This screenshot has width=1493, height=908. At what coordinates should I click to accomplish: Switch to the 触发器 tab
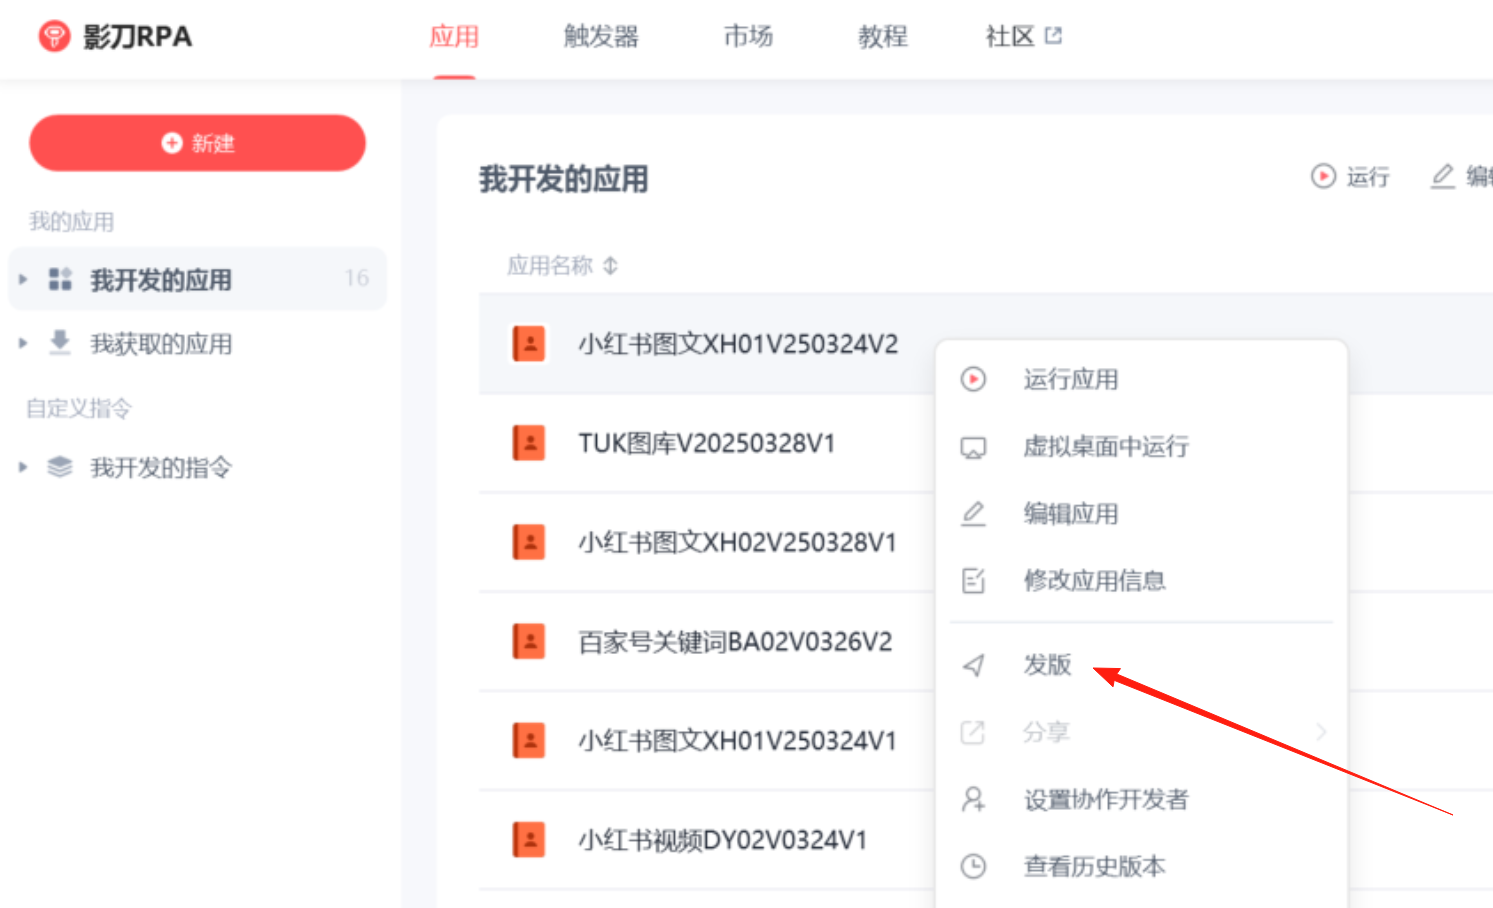(x=600, y=37)
